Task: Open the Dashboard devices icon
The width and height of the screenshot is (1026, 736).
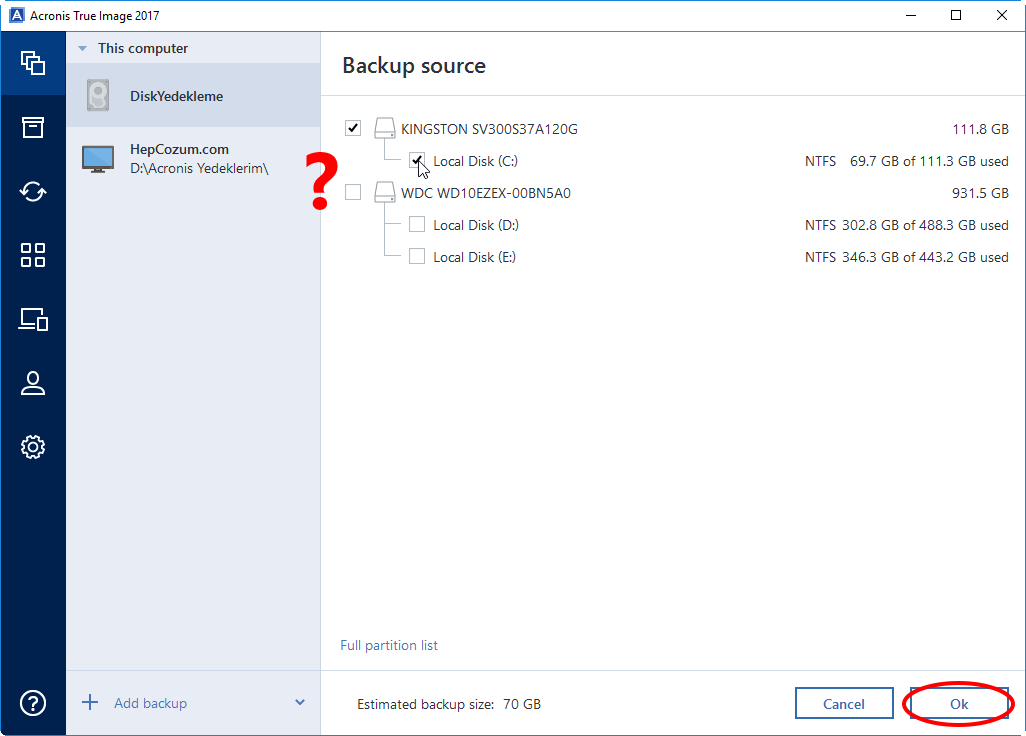Action: point(33,319)
